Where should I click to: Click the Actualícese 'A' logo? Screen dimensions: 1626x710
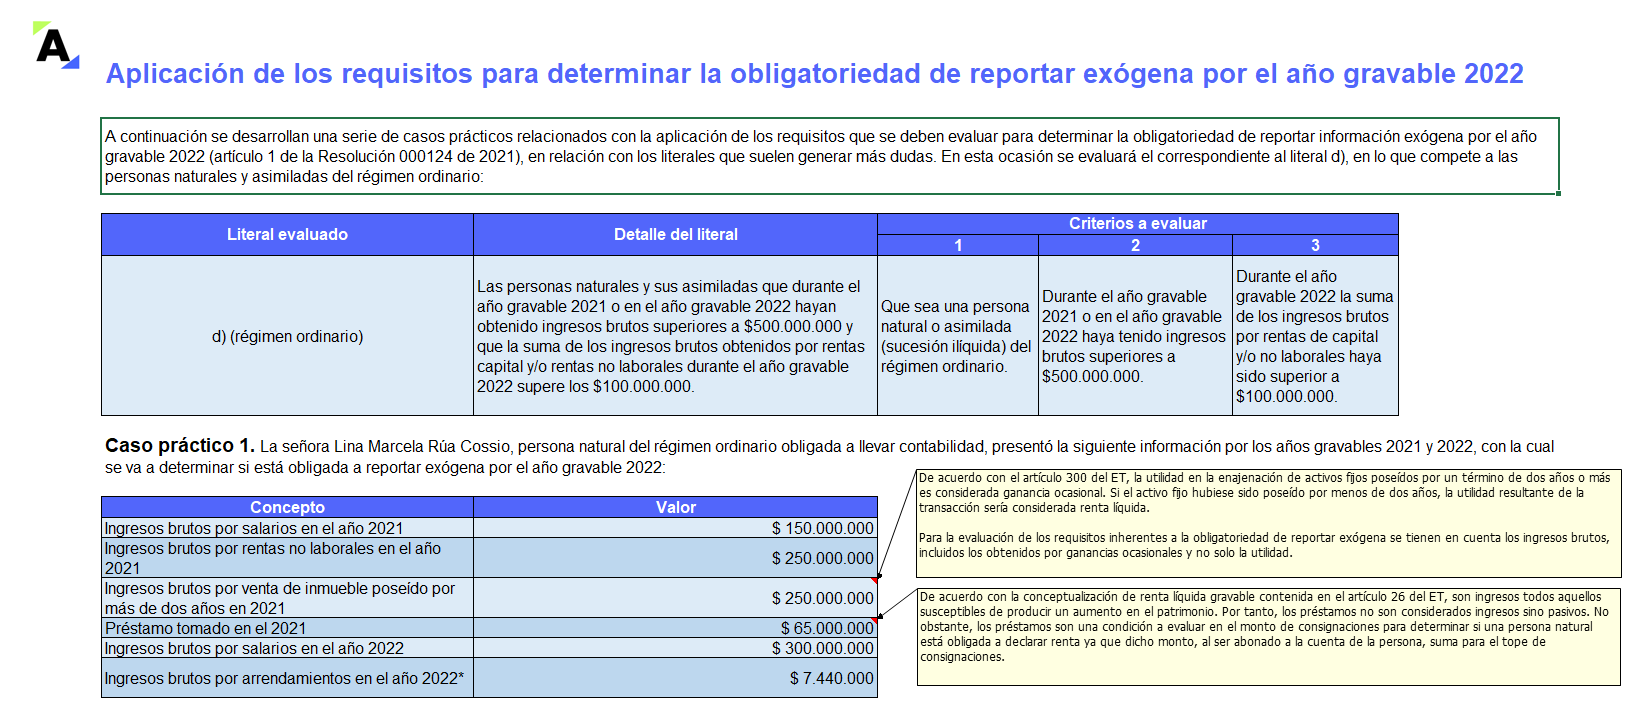[56, 45]
